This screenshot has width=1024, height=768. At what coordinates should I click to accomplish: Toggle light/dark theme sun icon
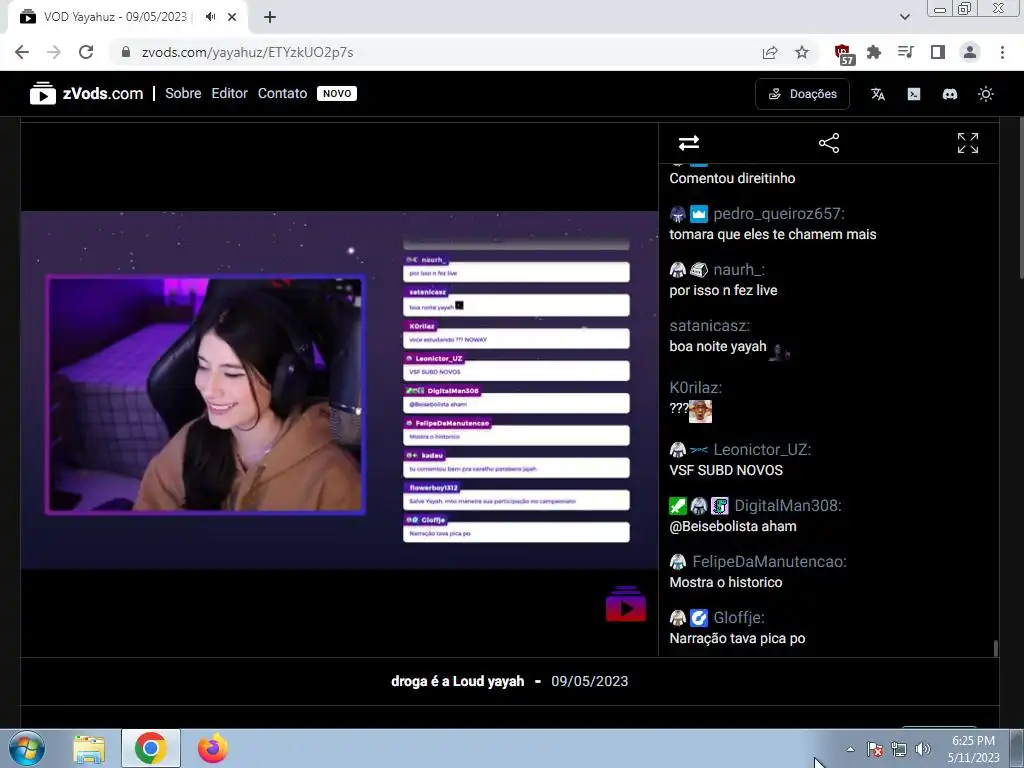[985, 94]
